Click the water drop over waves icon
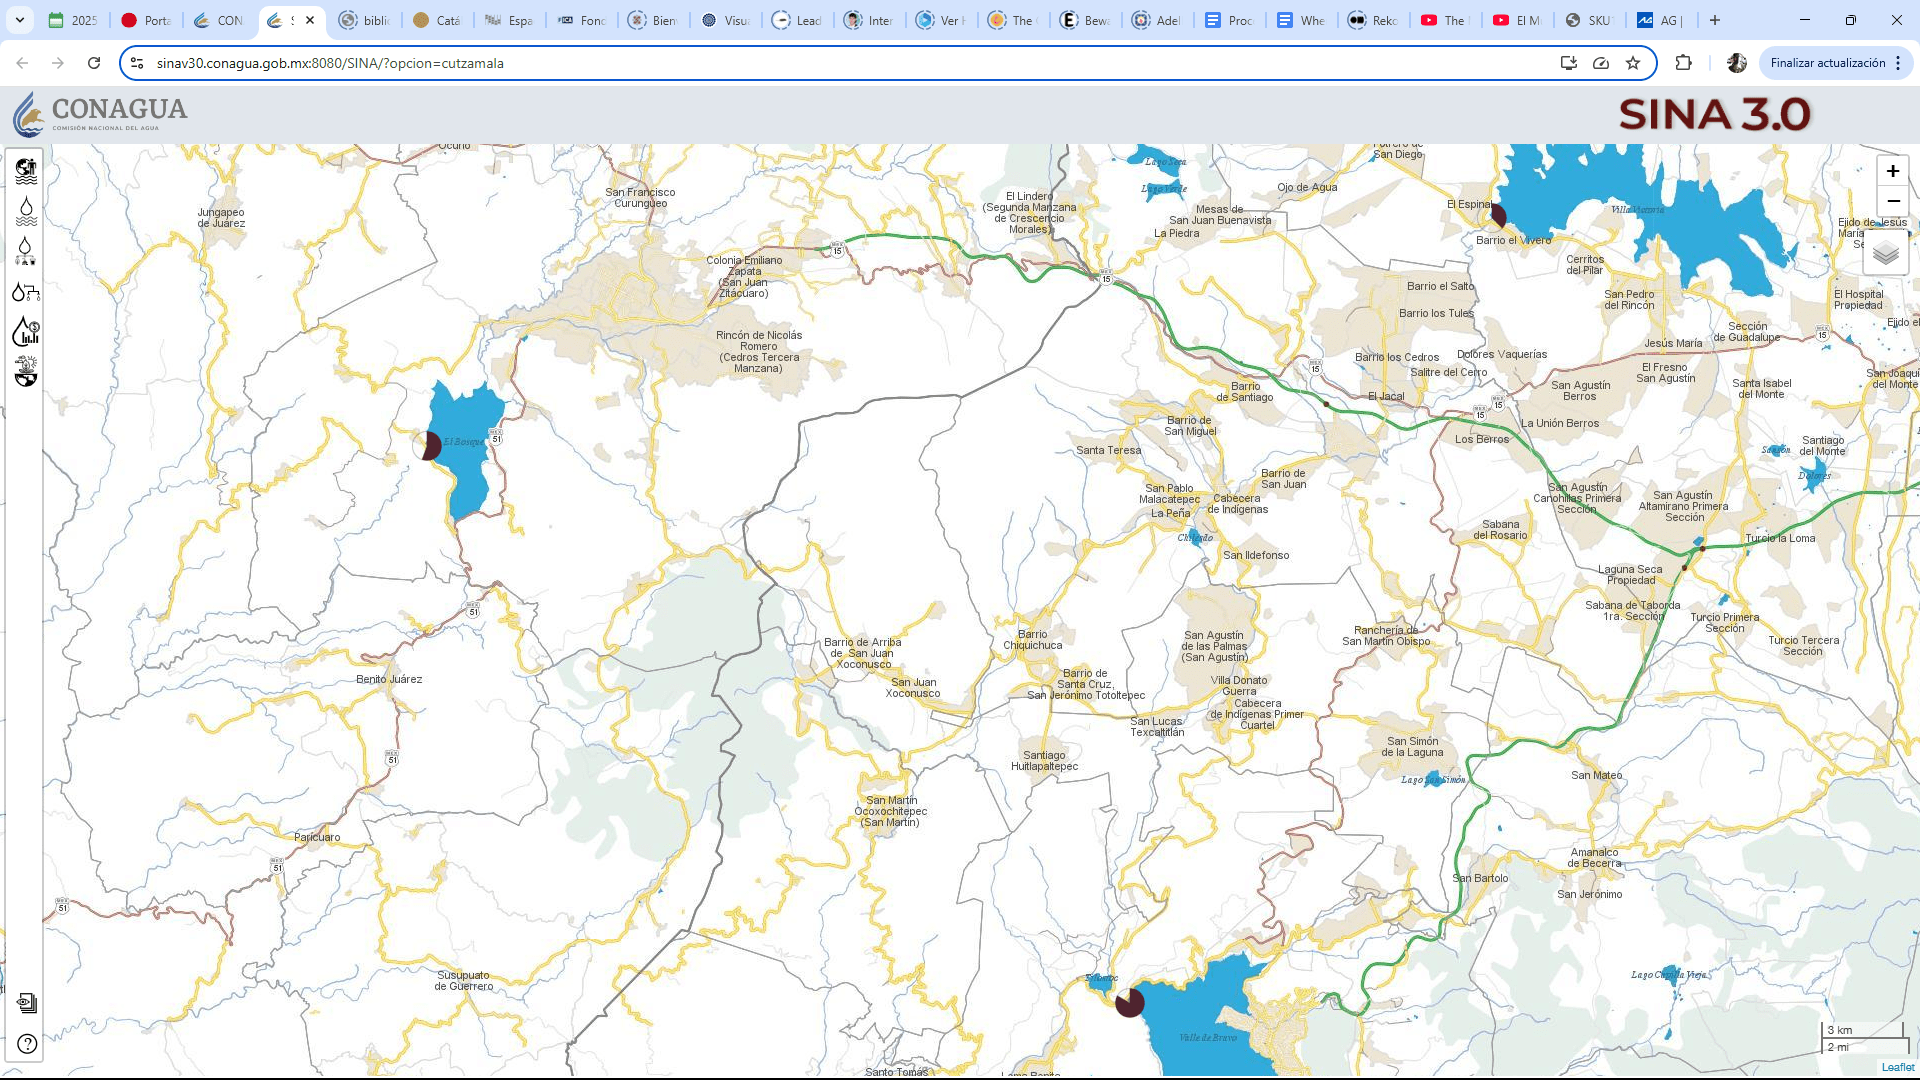 click(x=26, y=211)
